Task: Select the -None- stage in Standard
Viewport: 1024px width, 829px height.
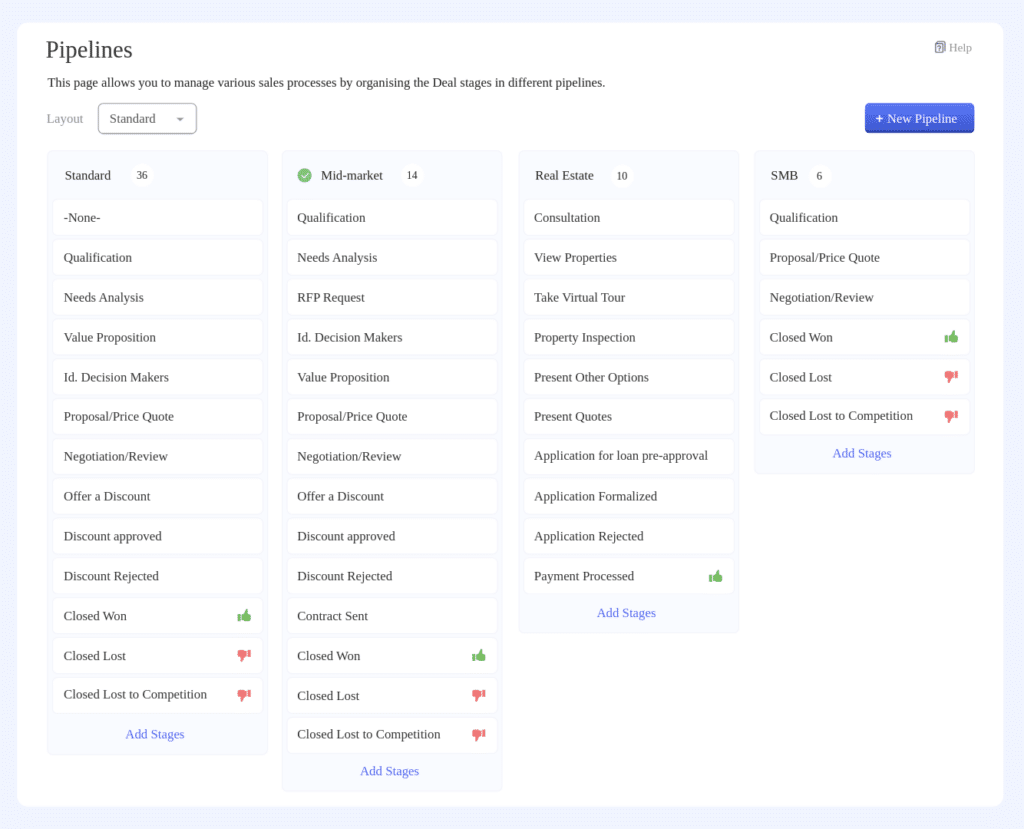Action: coord(157,217)
